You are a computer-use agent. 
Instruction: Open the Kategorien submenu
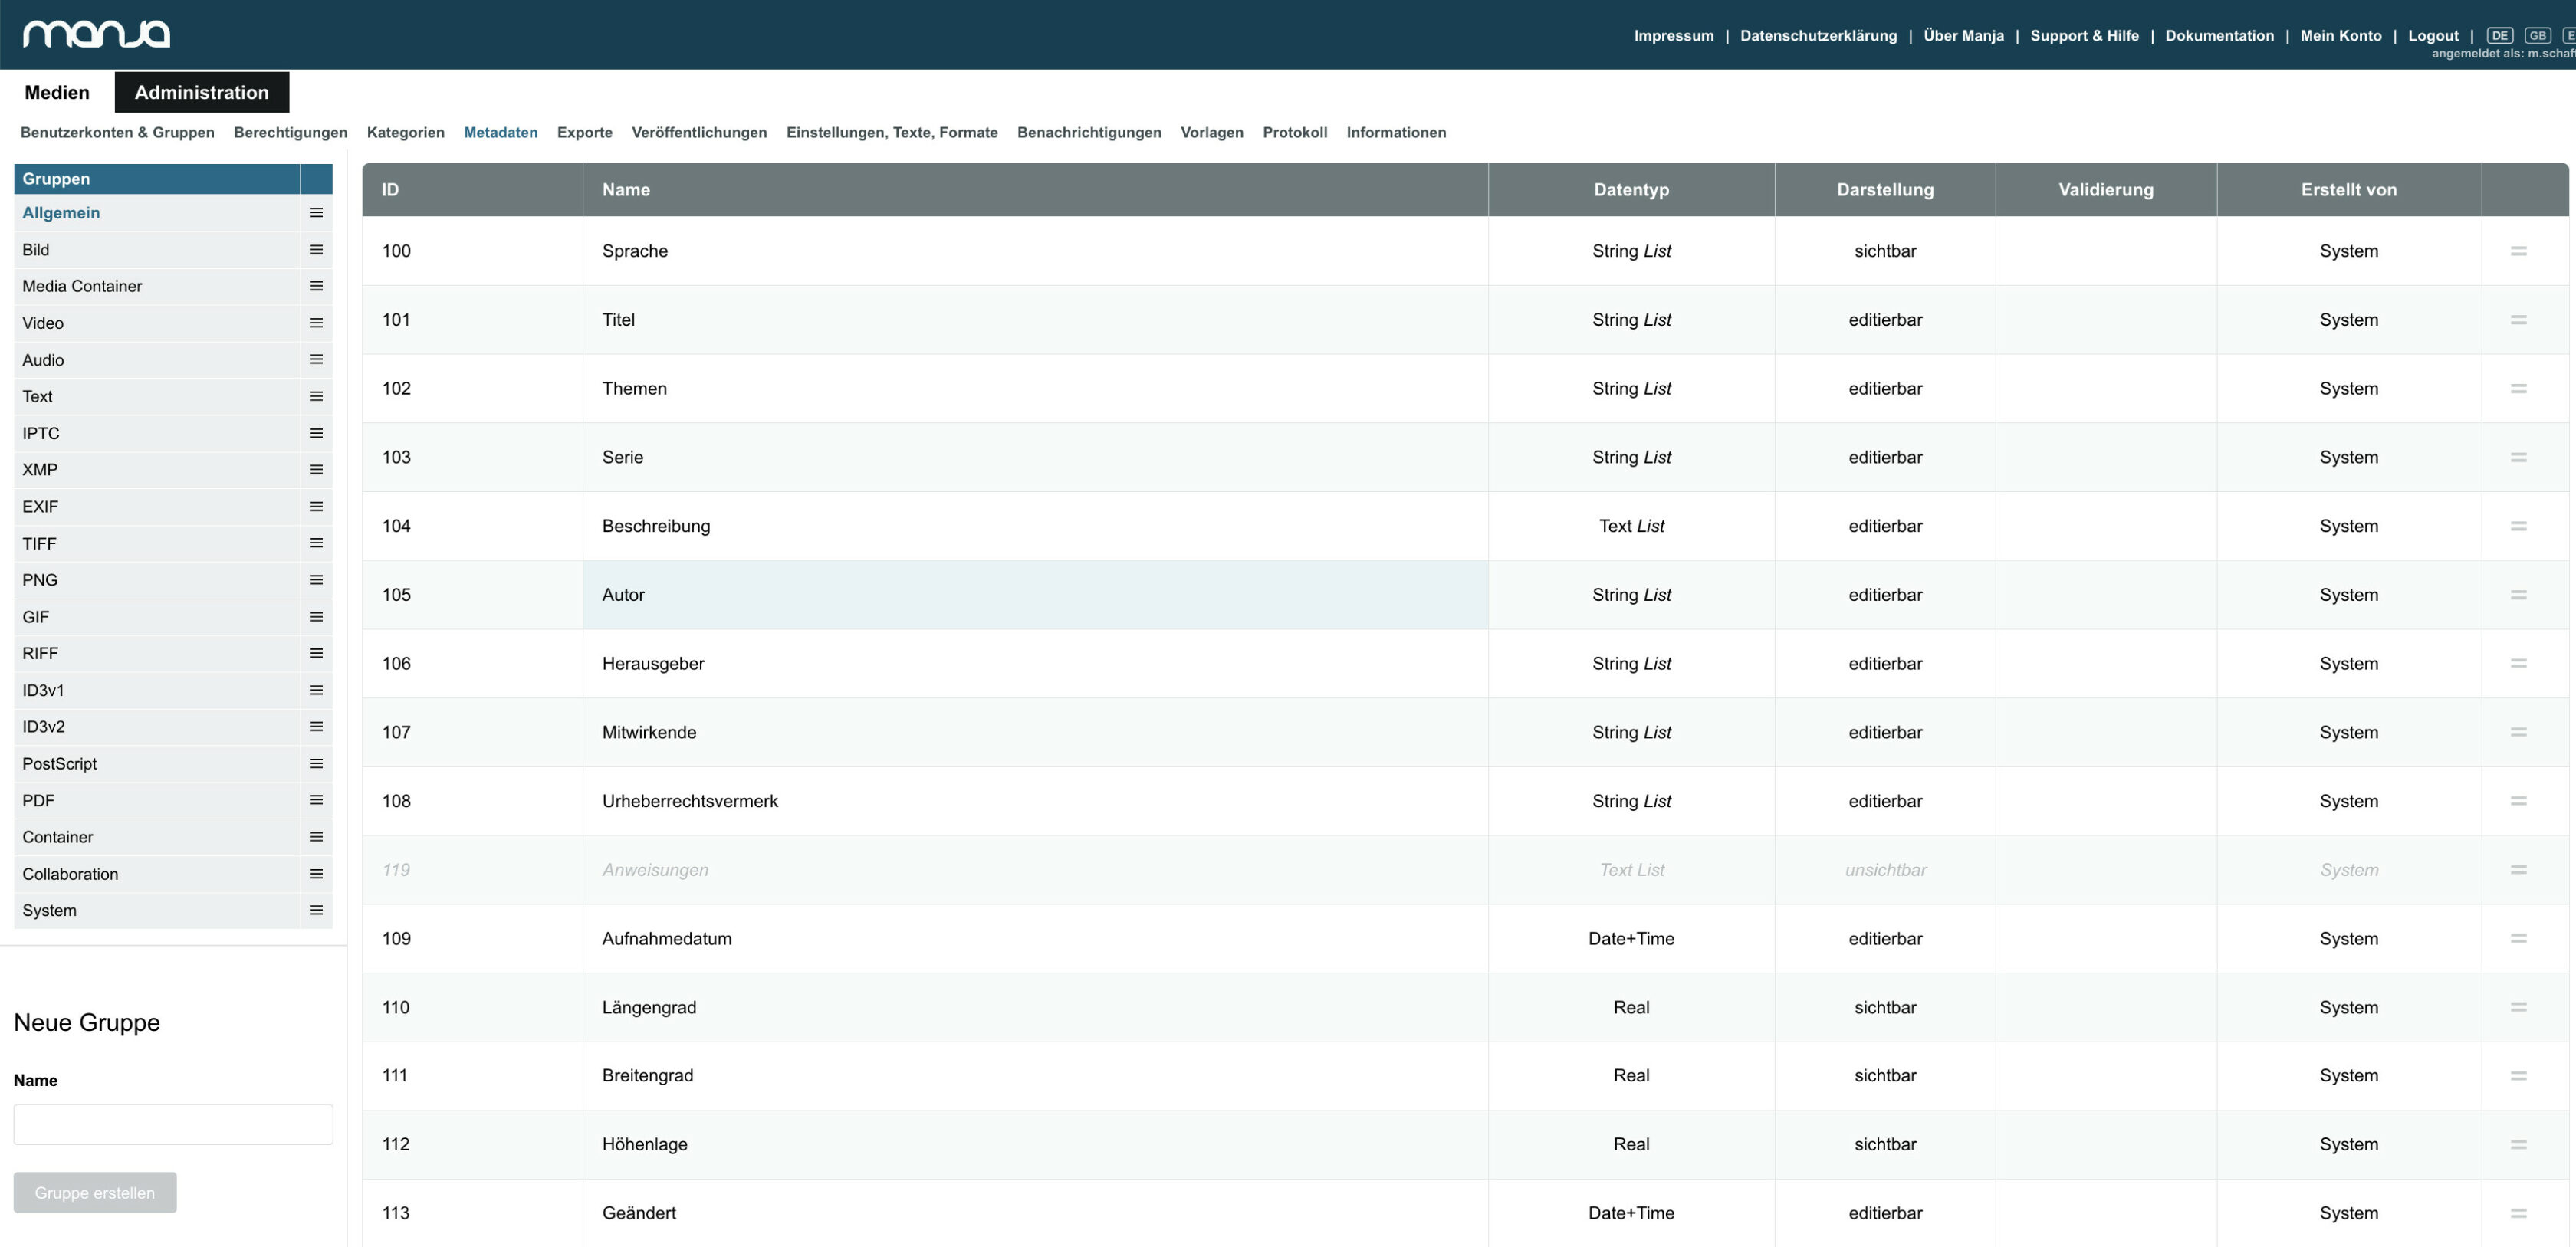click(405, 132)
